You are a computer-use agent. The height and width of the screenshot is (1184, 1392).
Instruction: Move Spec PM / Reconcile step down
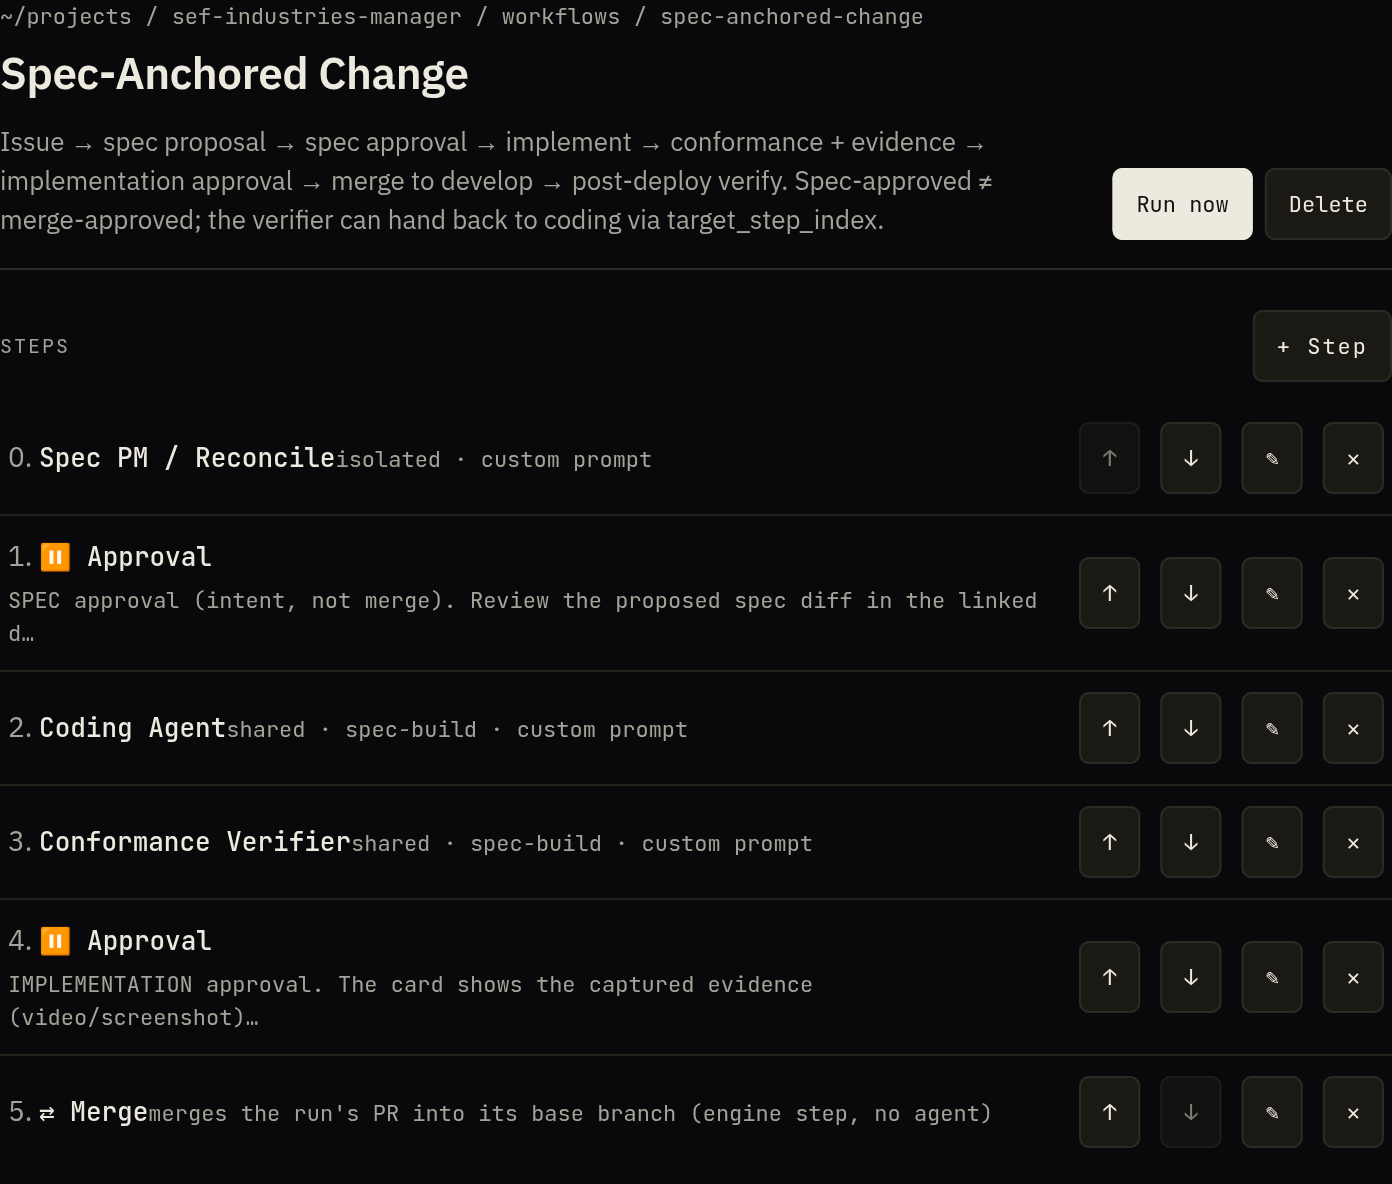click(x=1190, y=458)
